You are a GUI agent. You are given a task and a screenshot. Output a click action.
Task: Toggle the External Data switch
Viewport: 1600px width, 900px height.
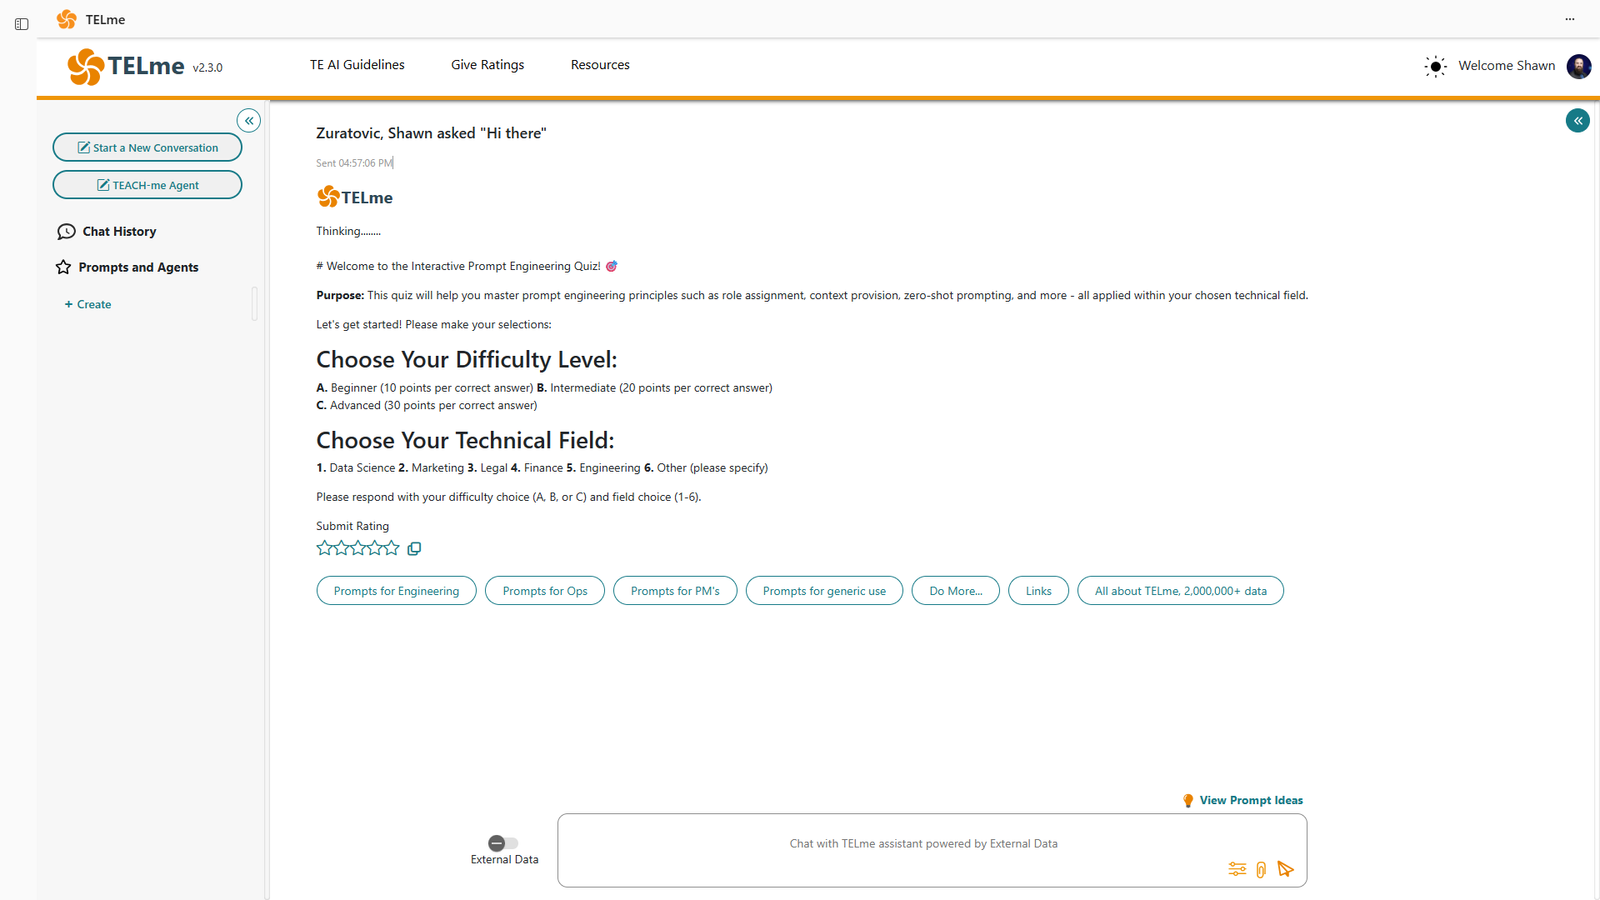(x=503, y=843)
